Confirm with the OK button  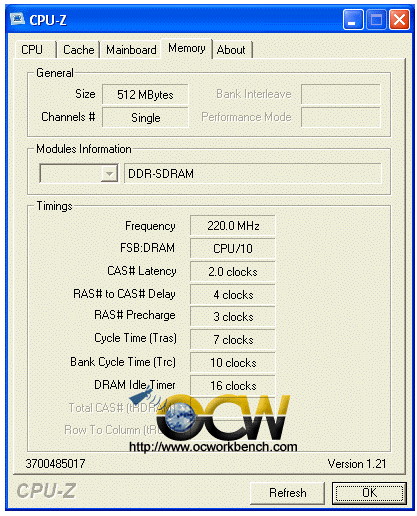[x=369, y=493]
